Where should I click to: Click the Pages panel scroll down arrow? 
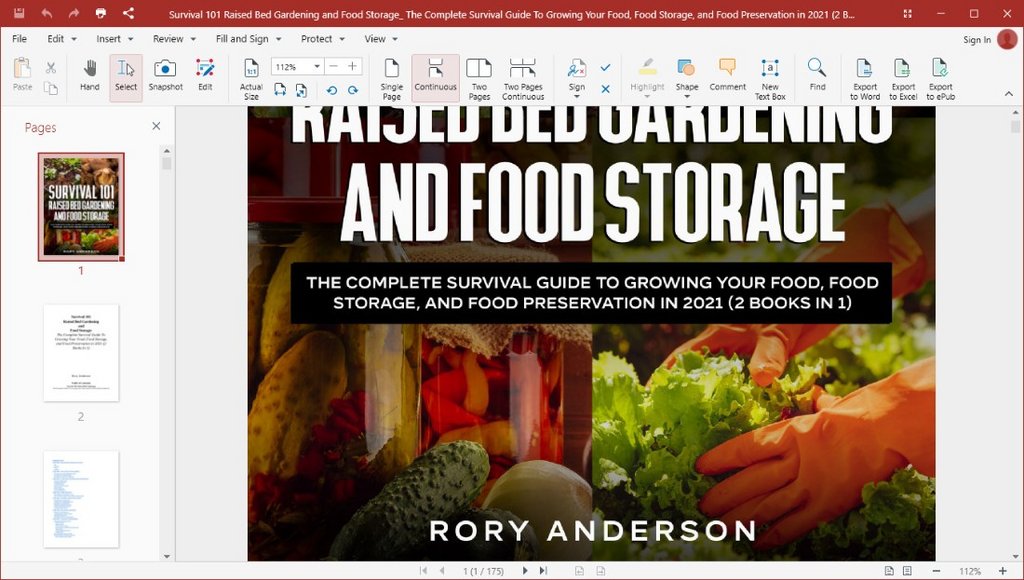[167, 556]
